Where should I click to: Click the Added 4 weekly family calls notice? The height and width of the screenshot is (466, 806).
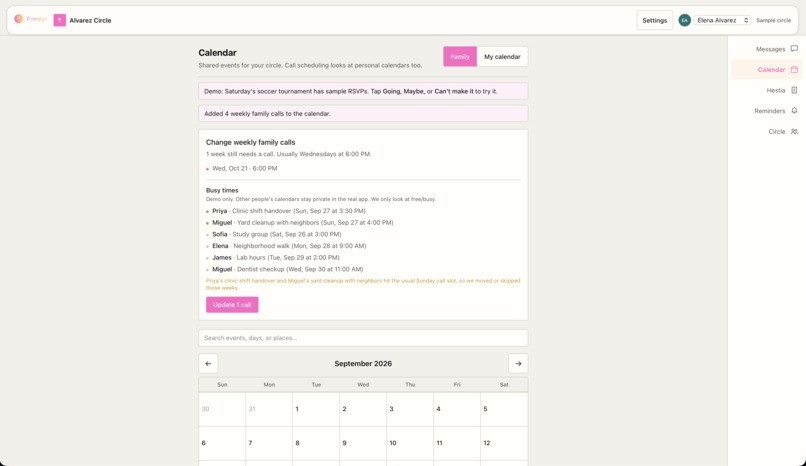coord(363,114)
